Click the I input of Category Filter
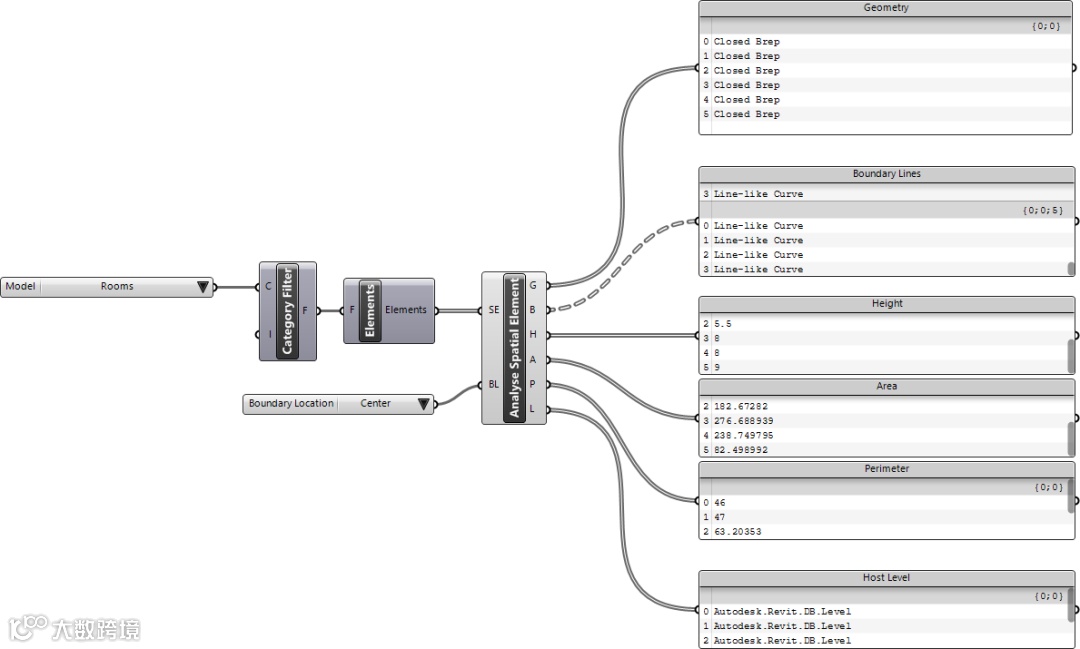 click(x=269, y=334)
